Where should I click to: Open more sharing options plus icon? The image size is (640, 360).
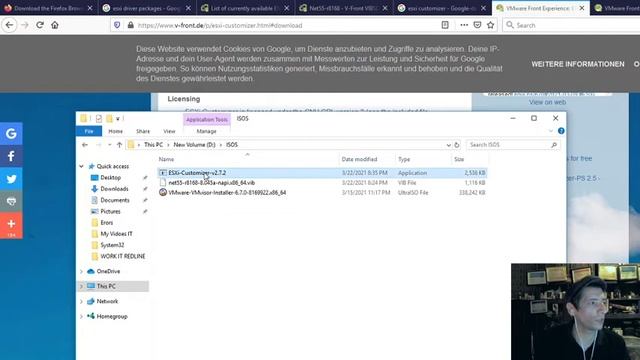(11, 225)
